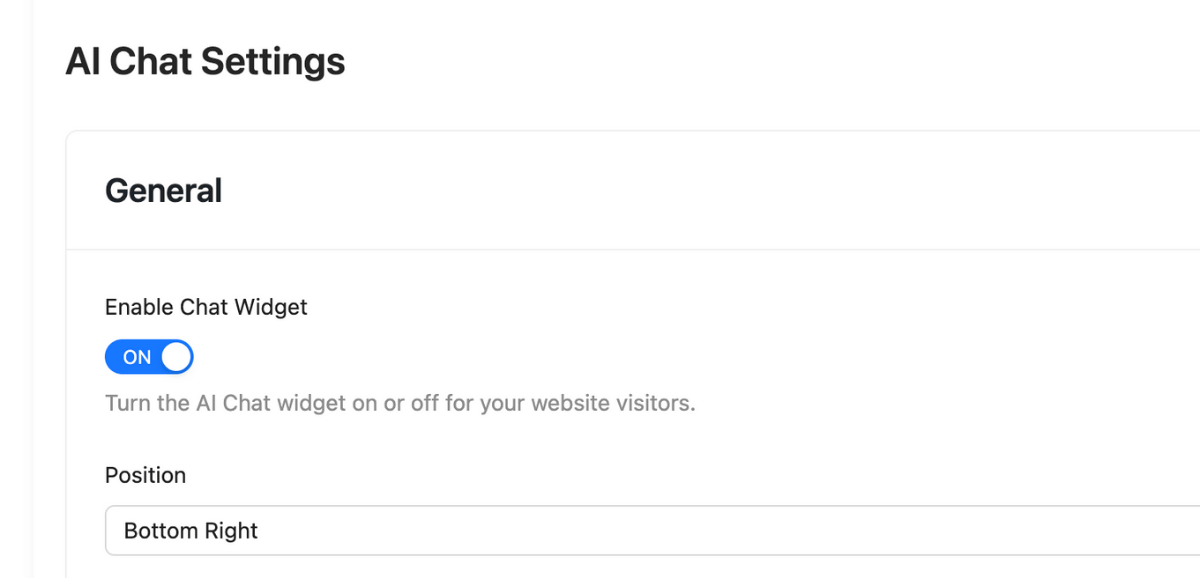
Task: Select the Bottom Right value in Position field
Action: tap(191, 530)
